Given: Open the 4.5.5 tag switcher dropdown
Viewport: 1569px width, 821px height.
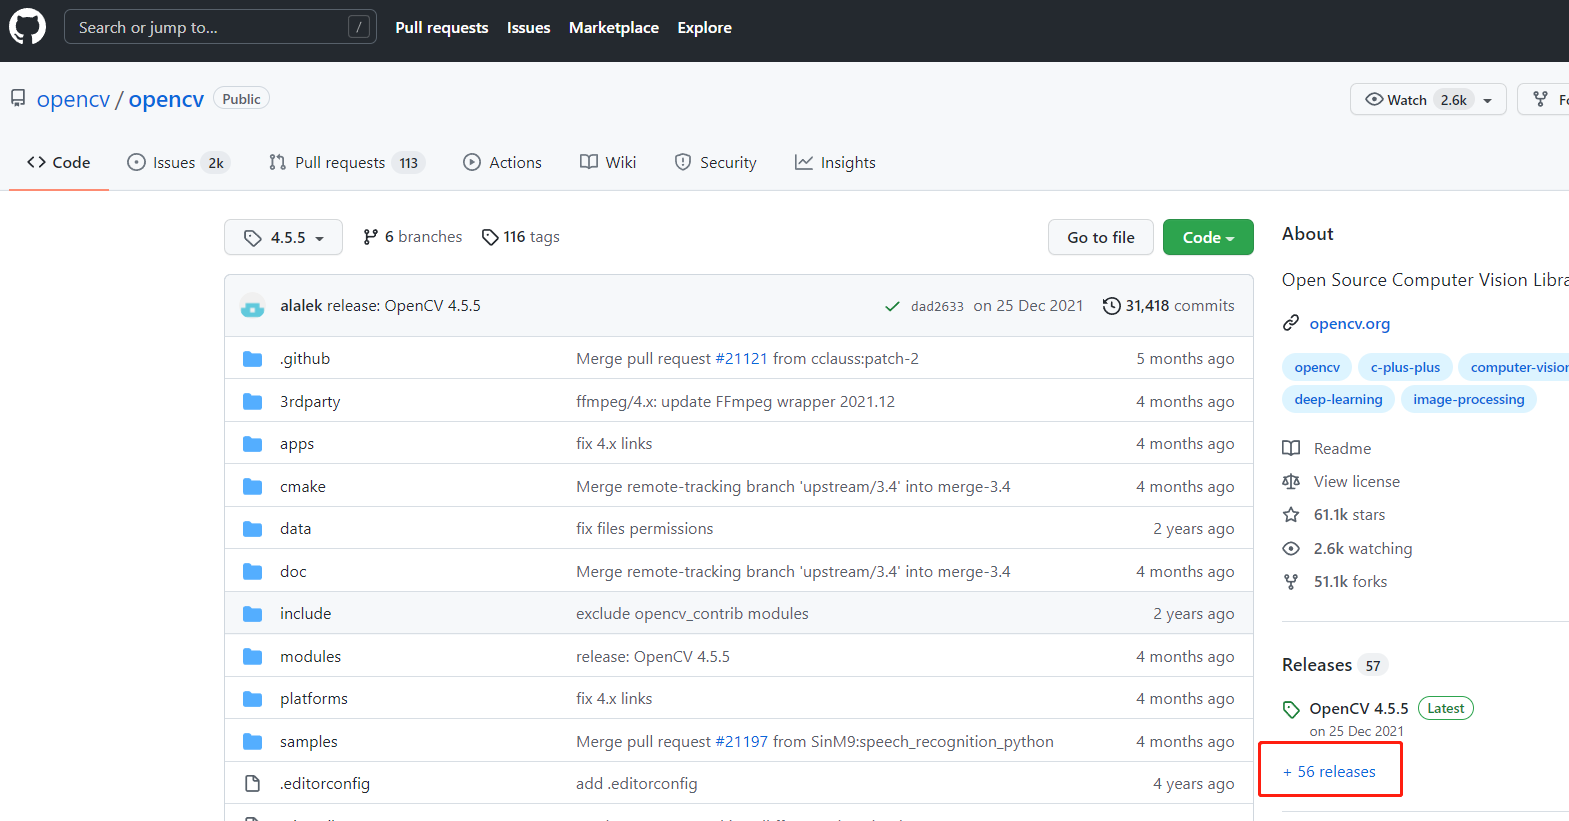Looking at the screenshot, I should [283, 237].
